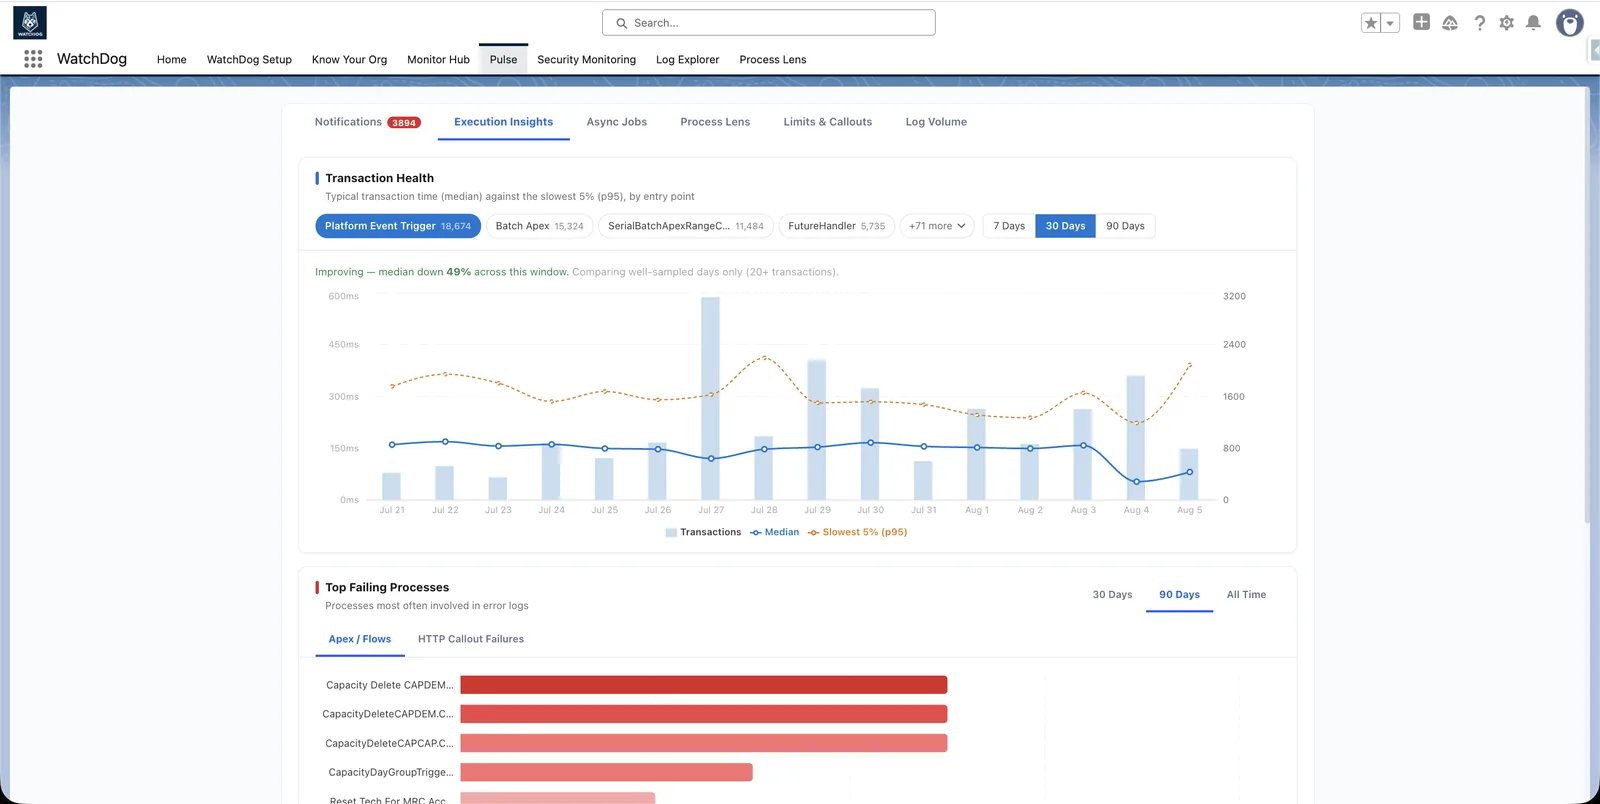The image size is (1600, 804).
Task: Expand the +71 more entry points dropdown
Action: click(937, 226)
